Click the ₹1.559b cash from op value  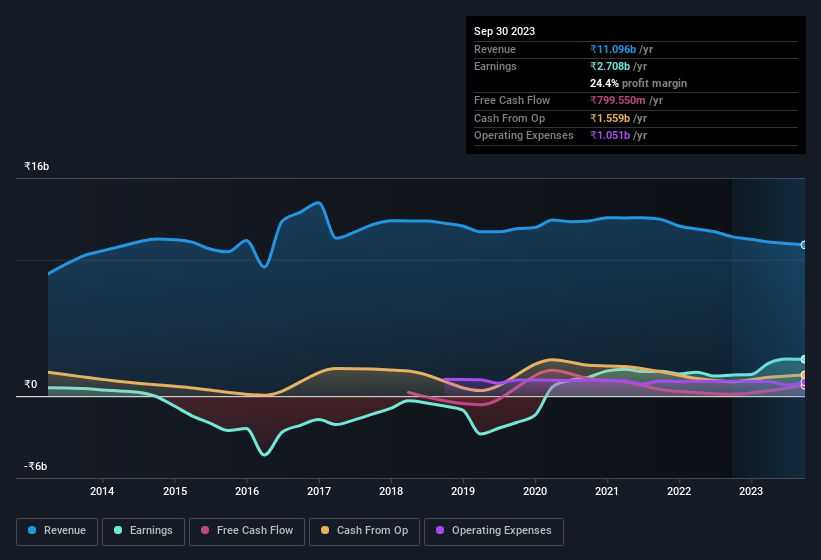610,118
